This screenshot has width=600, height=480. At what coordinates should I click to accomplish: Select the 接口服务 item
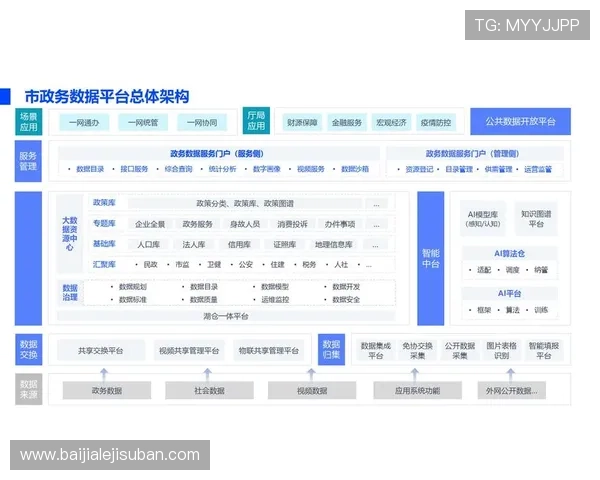[x=134, y=169]
